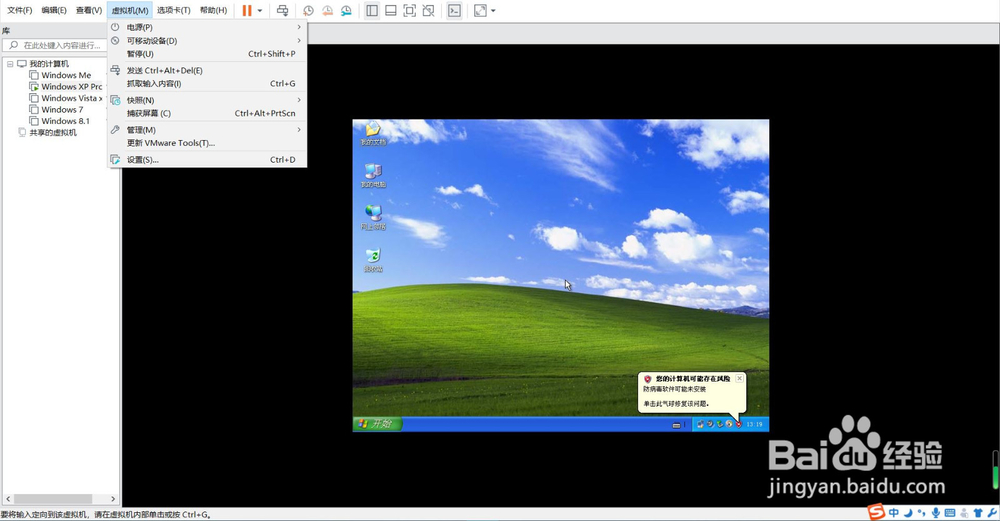Click the library scrollbar left arrow
Screen dimensions: 1000x521
tap(8, 499)
